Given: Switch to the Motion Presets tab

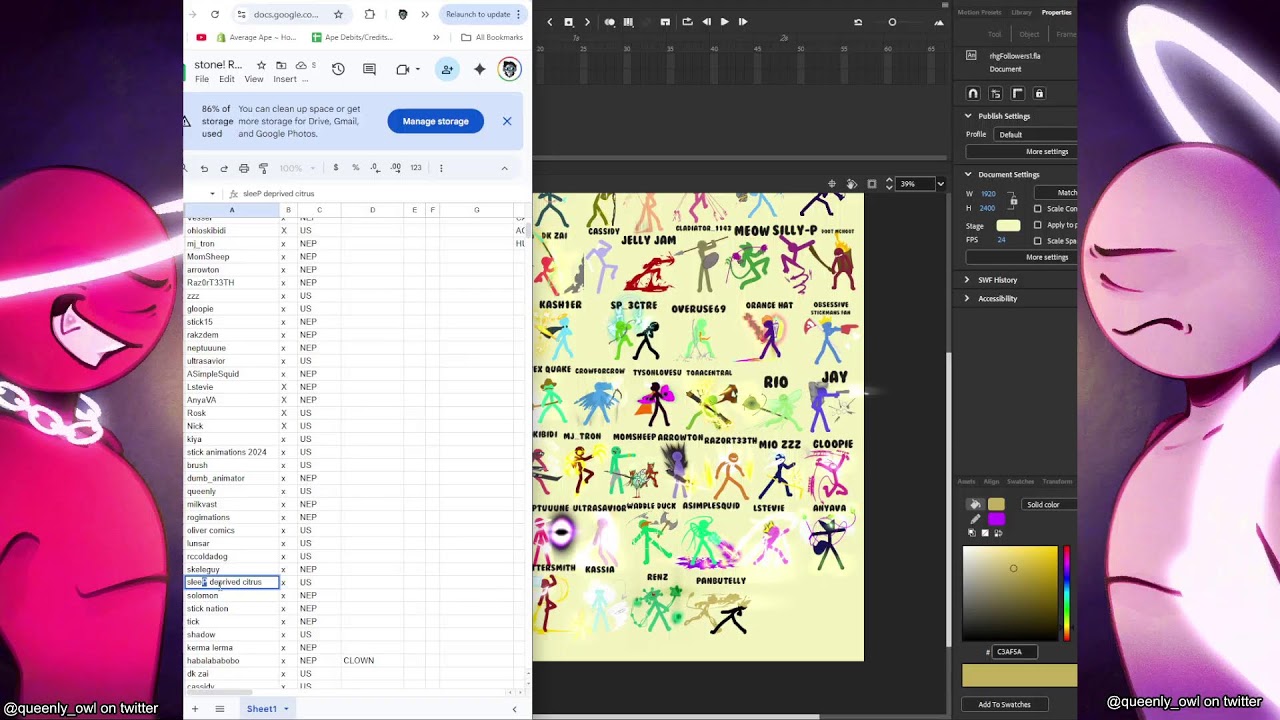Looking at the screenshot, I should coord(979,12).
